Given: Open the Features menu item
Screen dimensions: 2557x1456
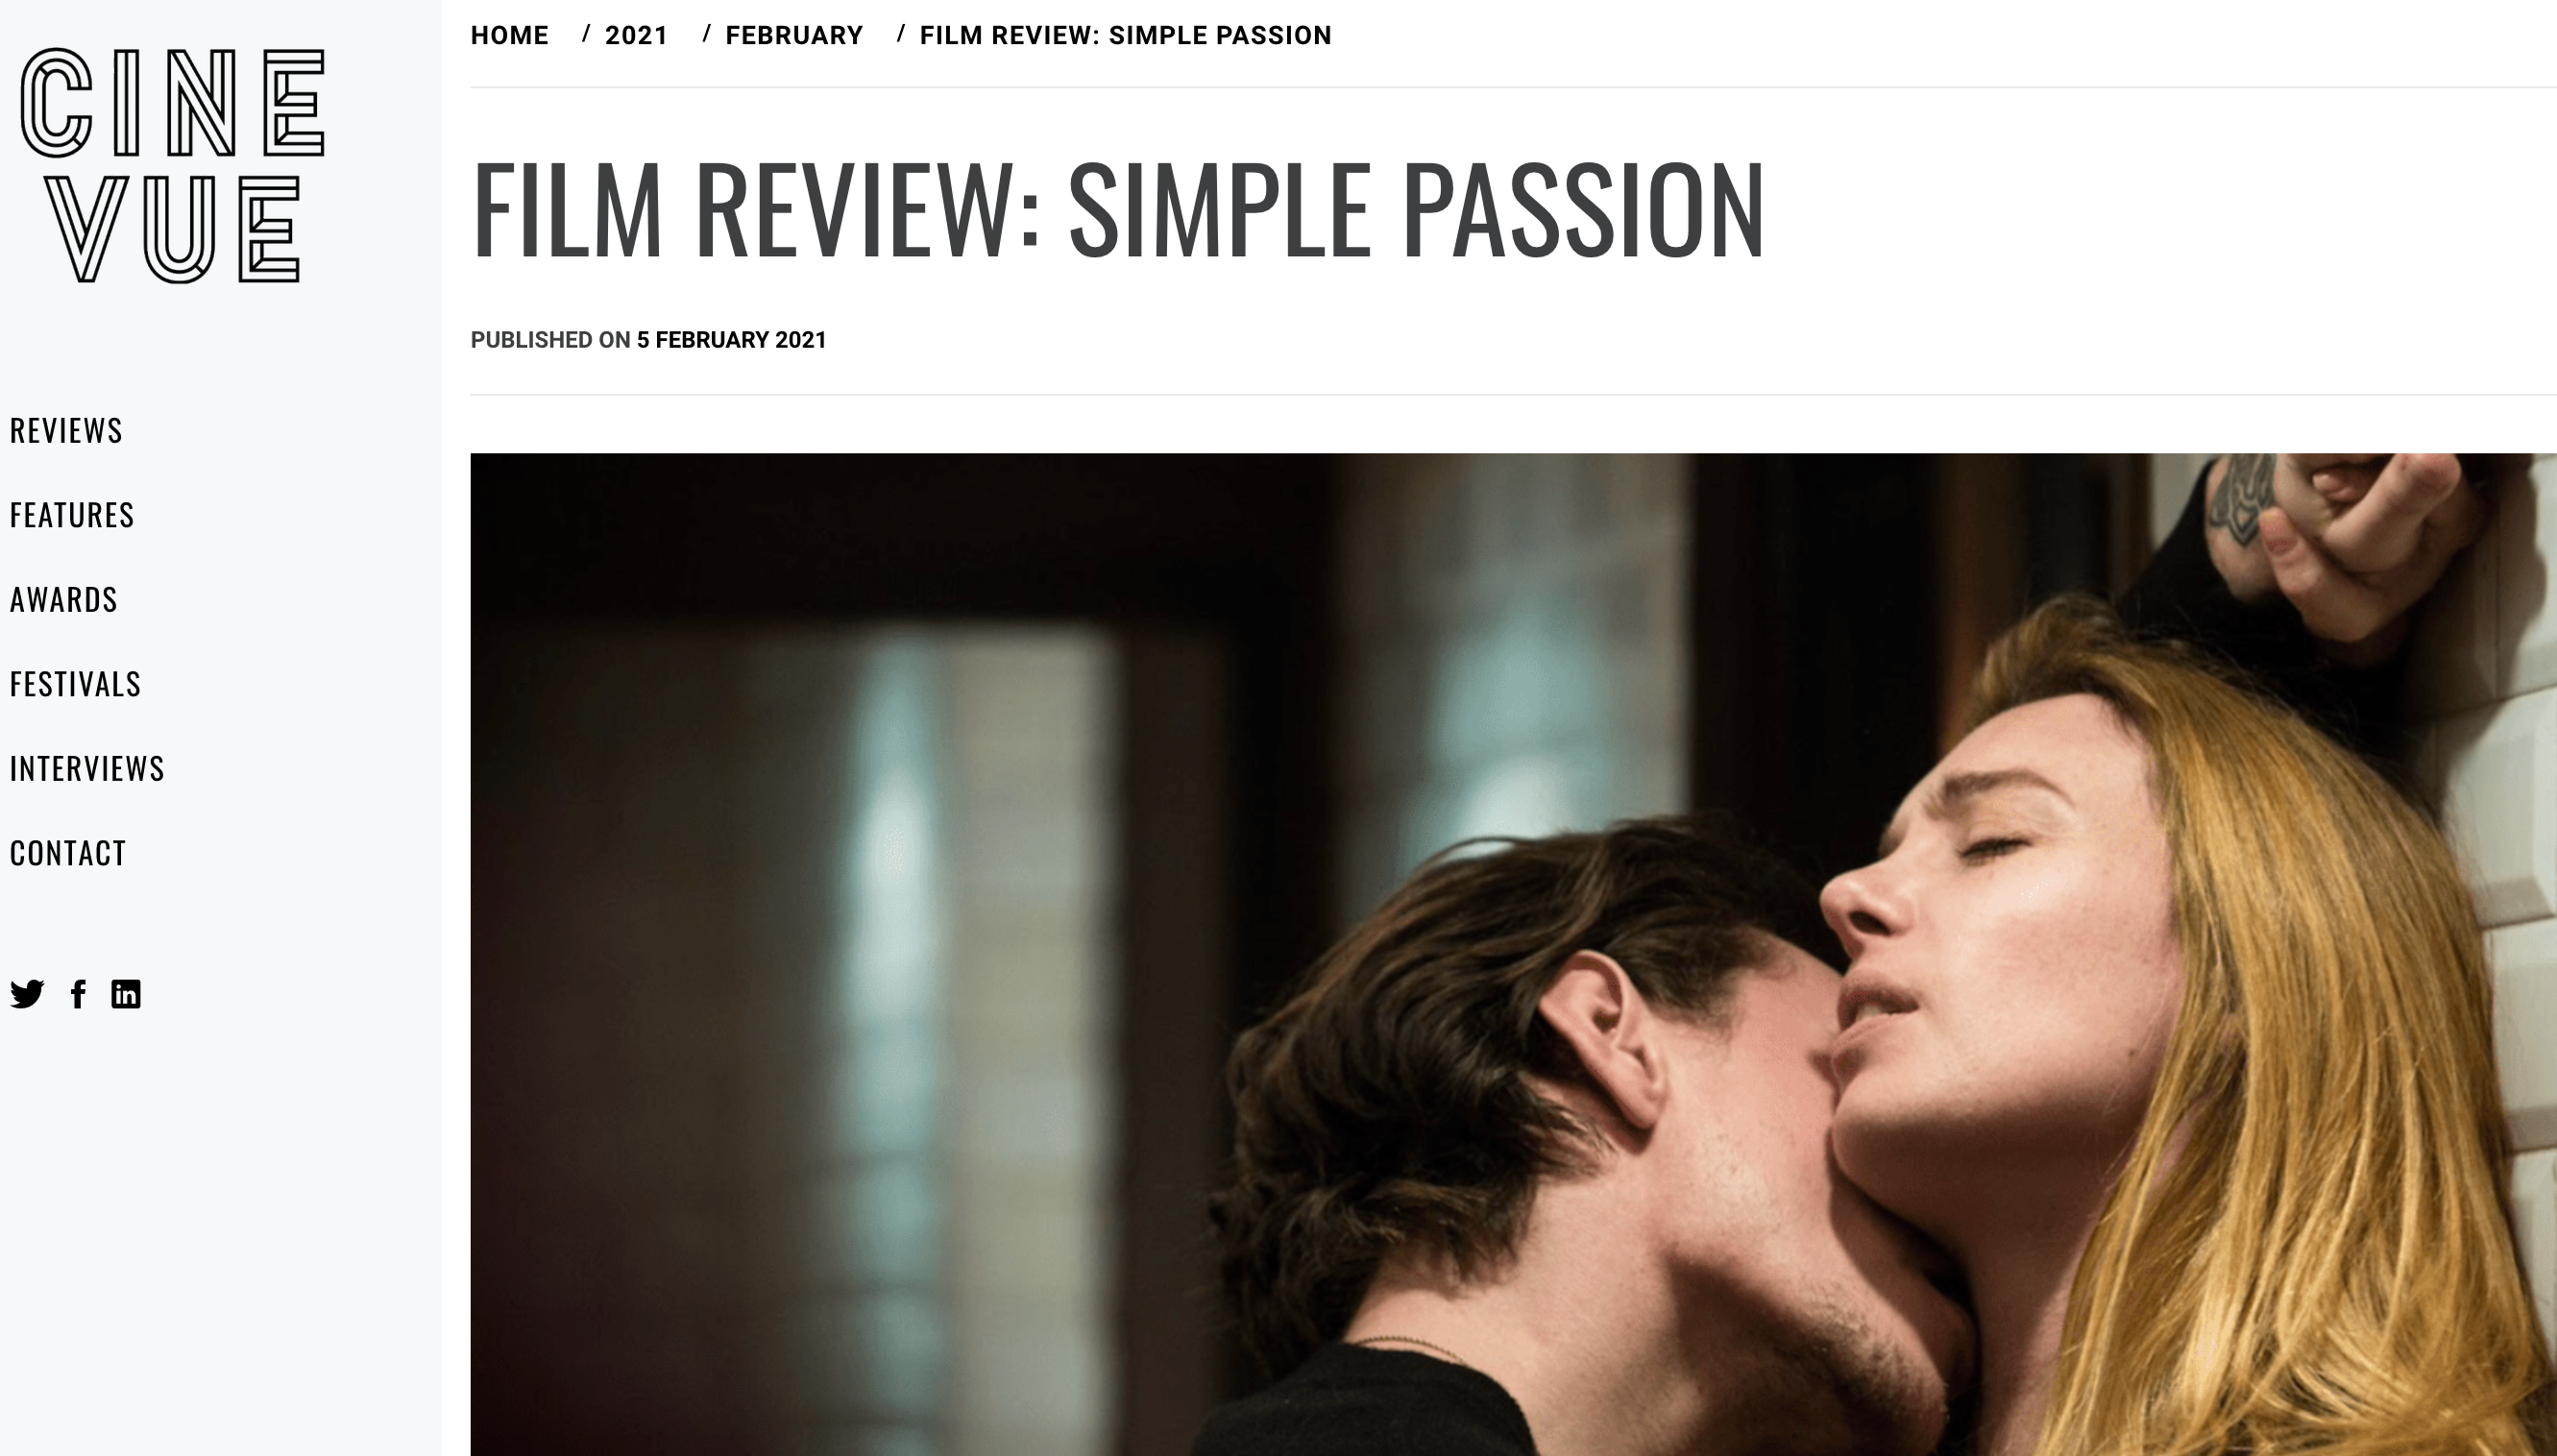Looking at the screenshot, I should pos(72,515).
